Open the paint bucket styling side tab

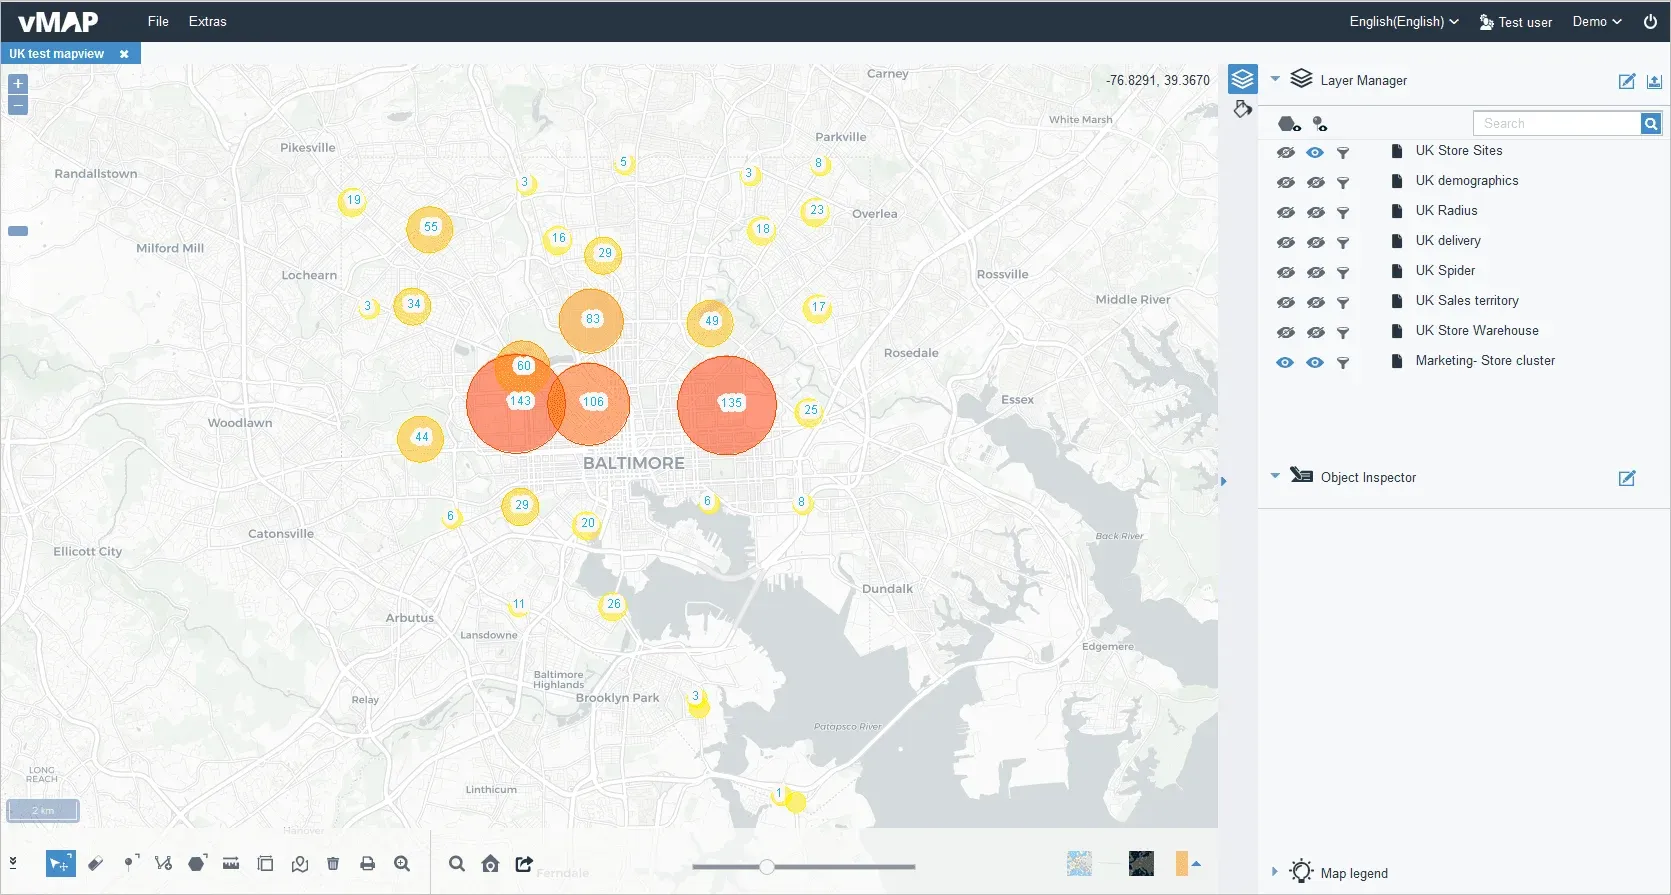pyautogui.click(x=1242, y=108)
